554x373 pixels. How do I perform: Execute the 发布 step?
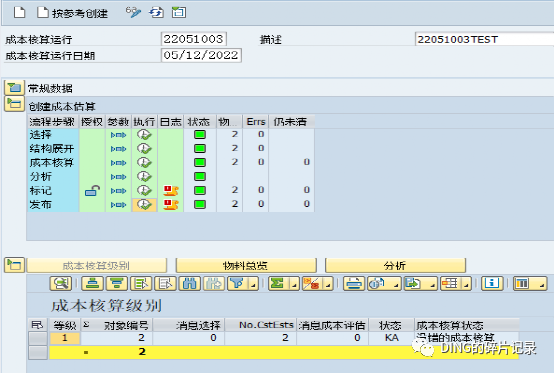145,205
